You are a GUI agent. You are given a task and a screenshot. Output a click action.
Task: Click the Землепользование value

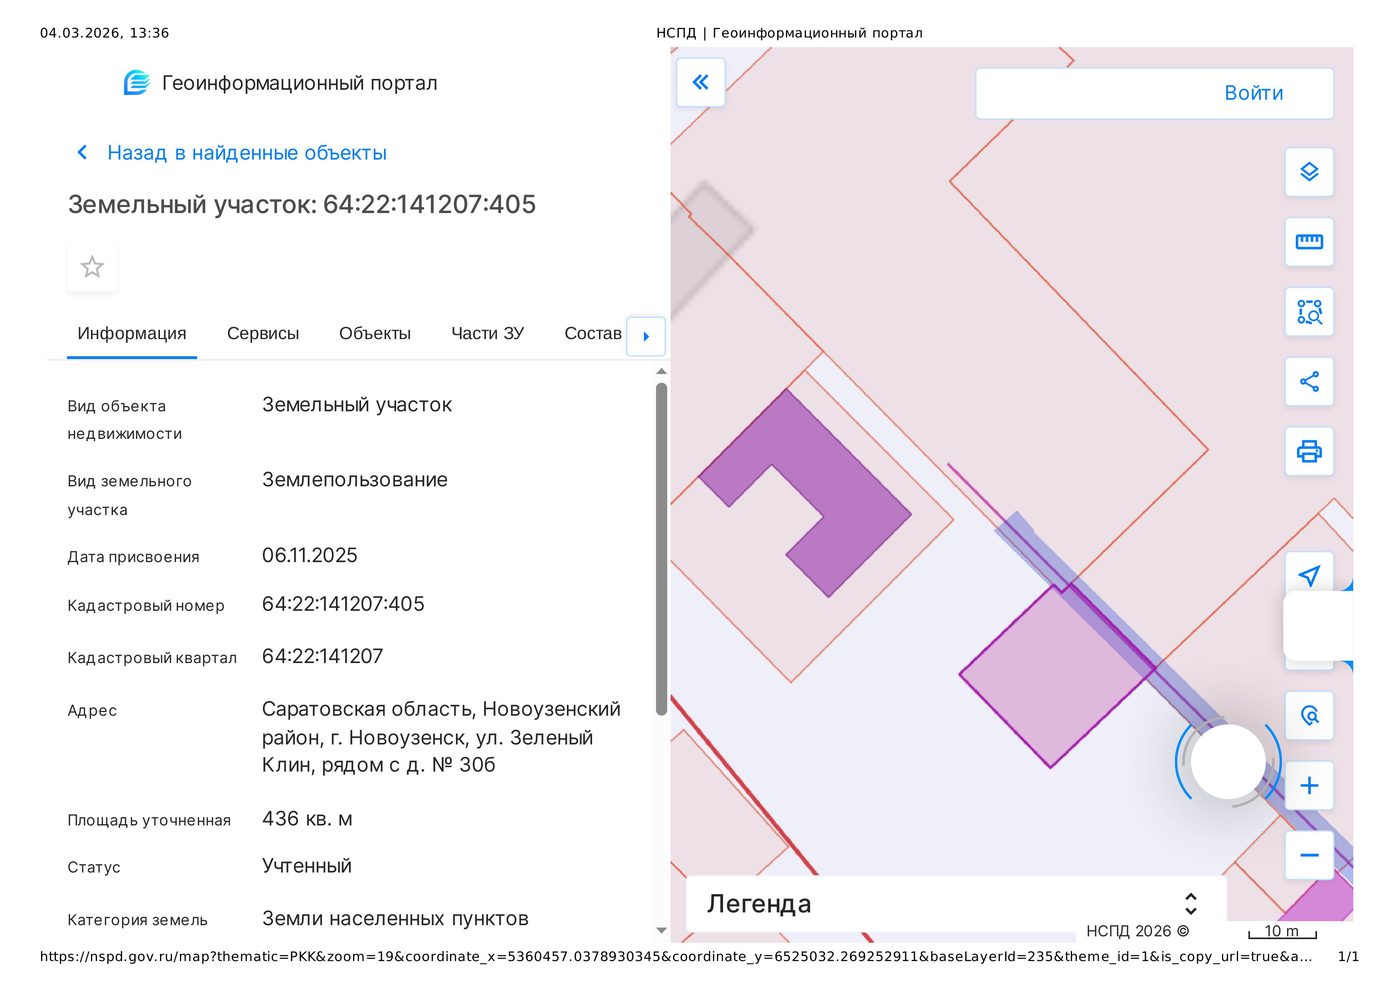coord(355,480)
